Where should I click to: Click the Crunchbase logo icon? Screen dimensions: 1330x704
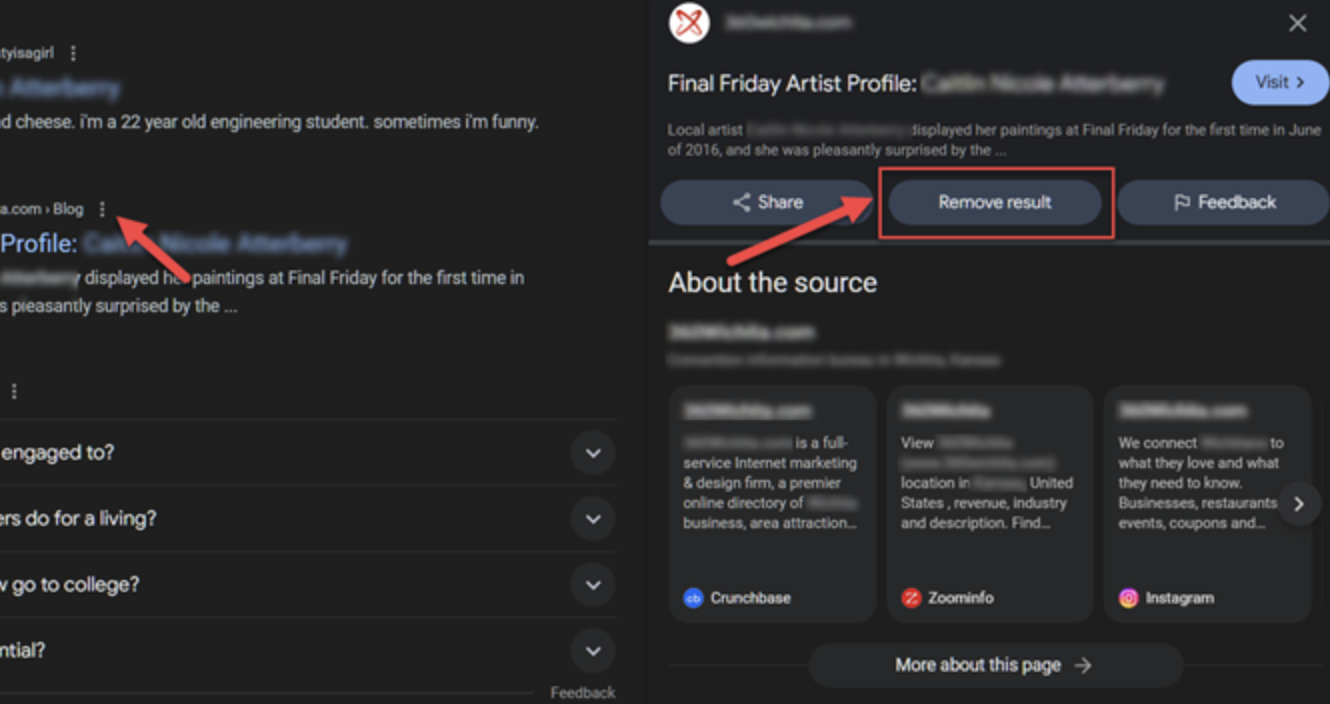693,598
